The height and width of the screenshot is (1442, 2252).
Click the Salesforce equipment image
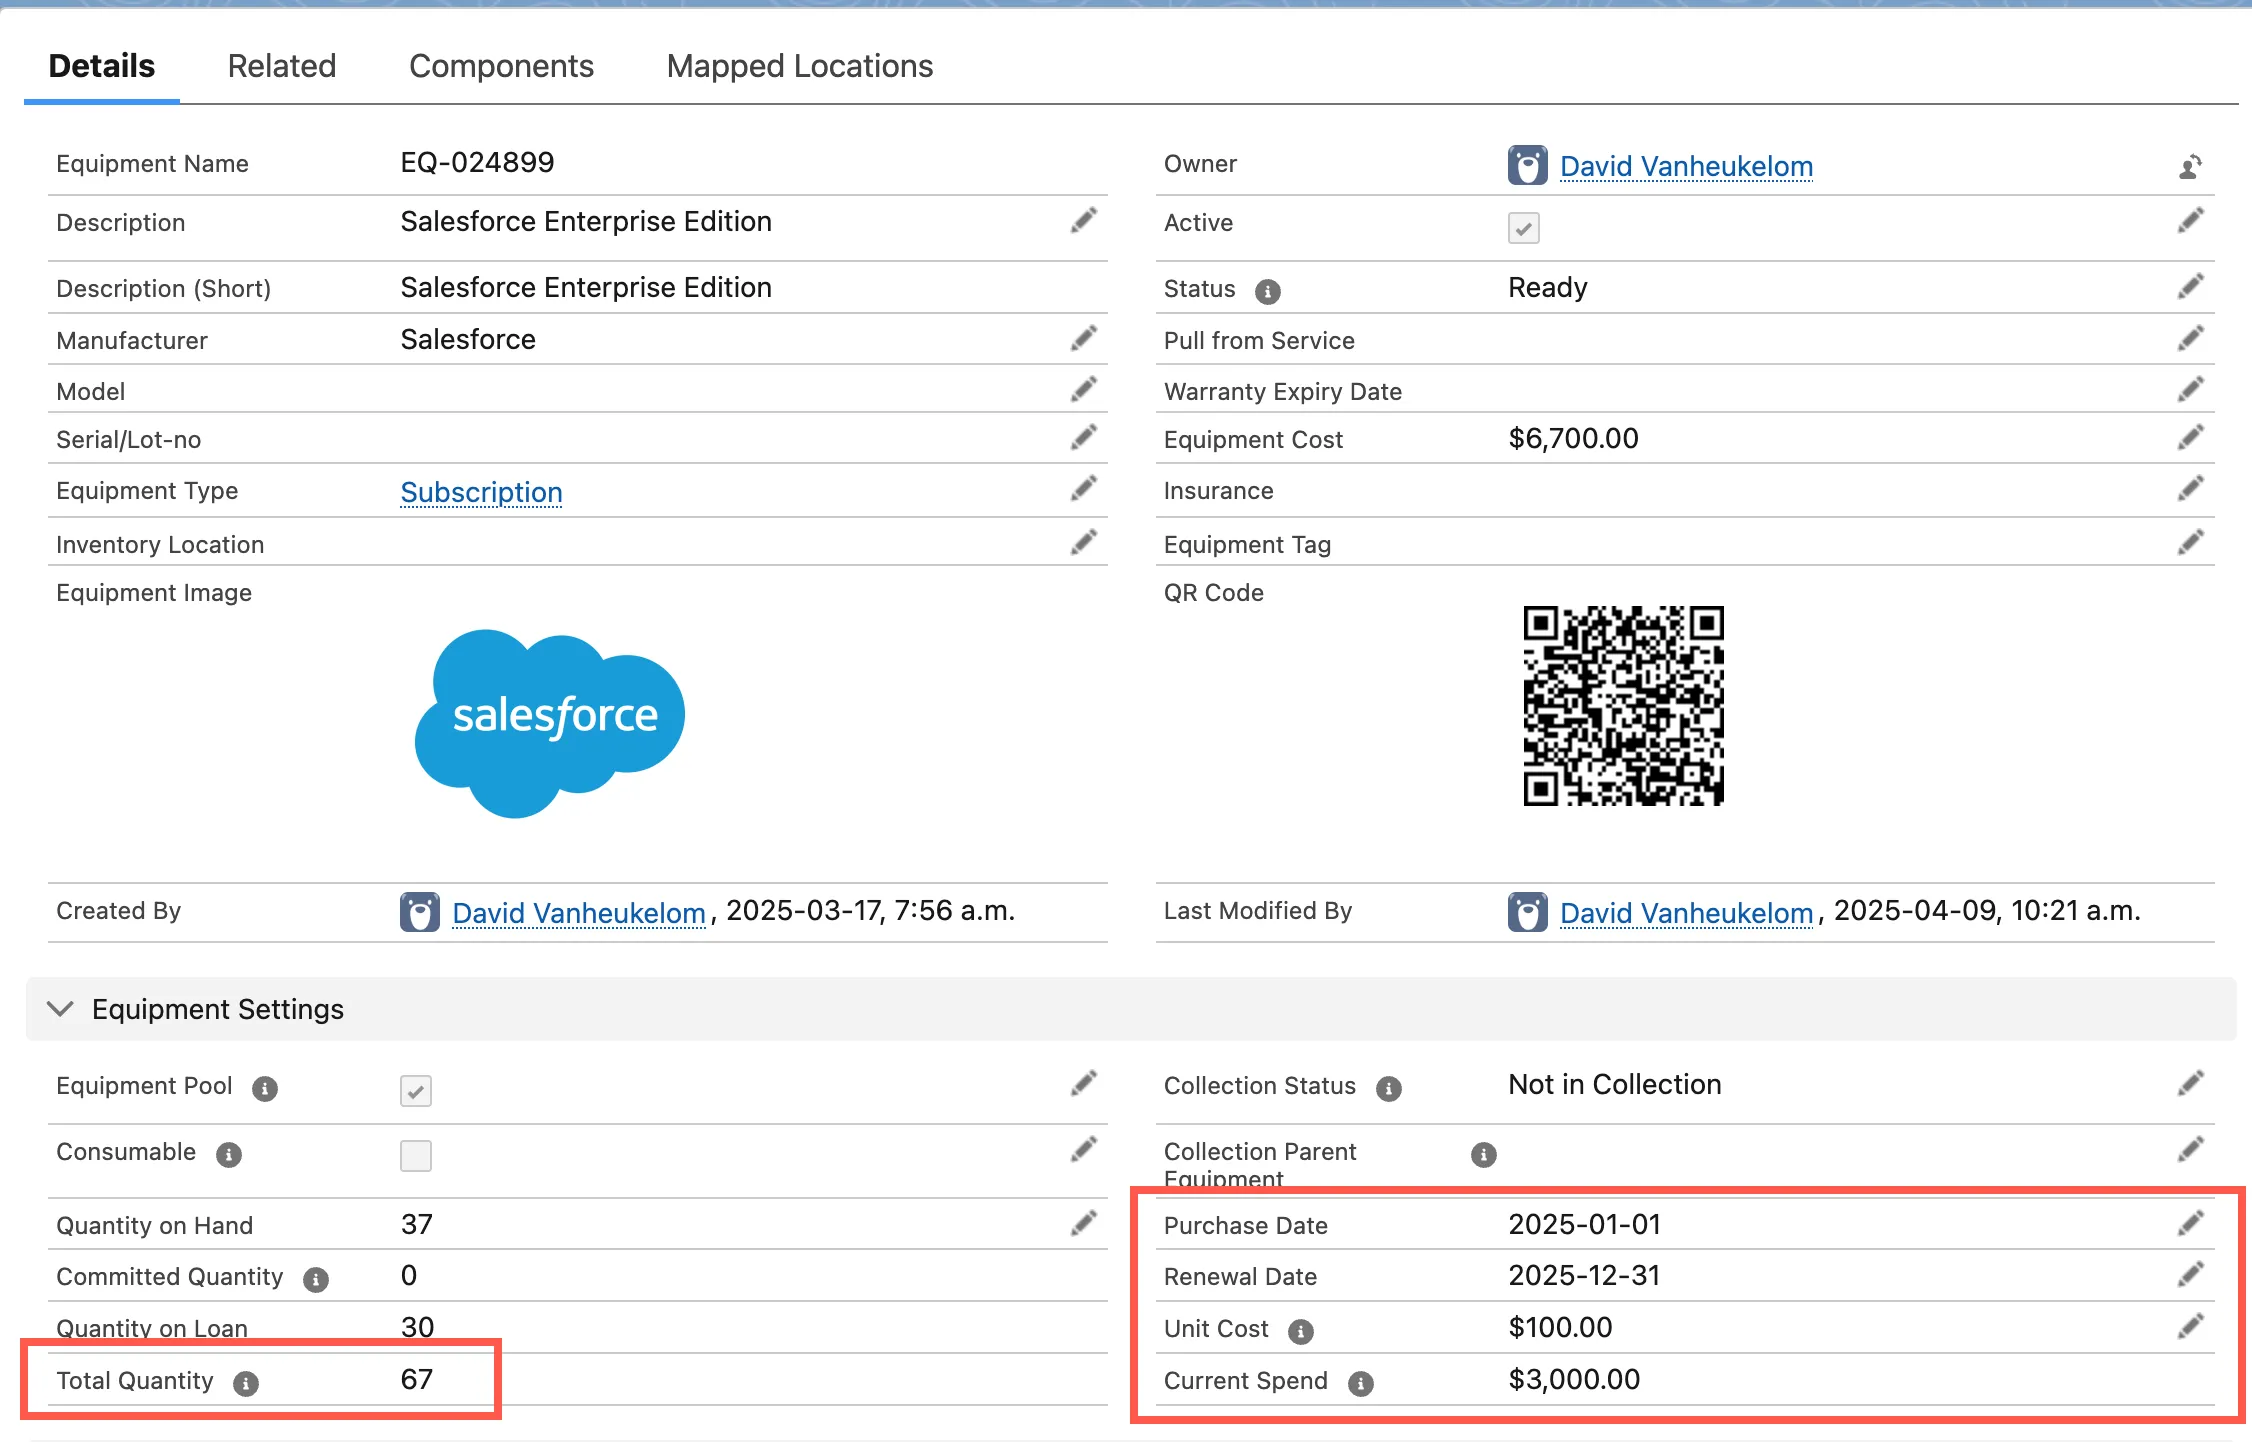pos(550,723)
